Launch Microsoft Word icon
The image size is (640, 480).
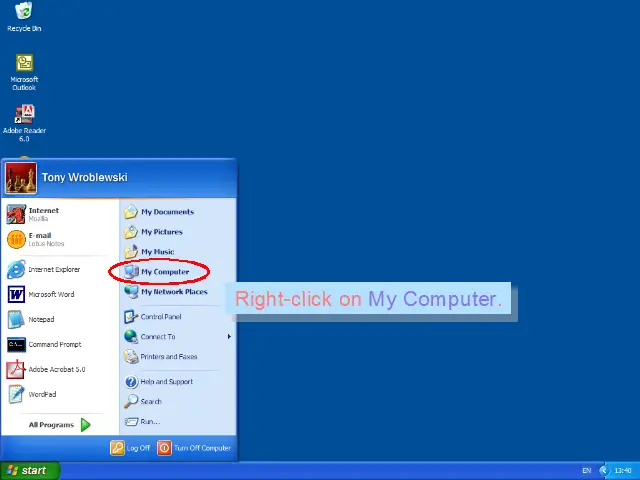16,294
